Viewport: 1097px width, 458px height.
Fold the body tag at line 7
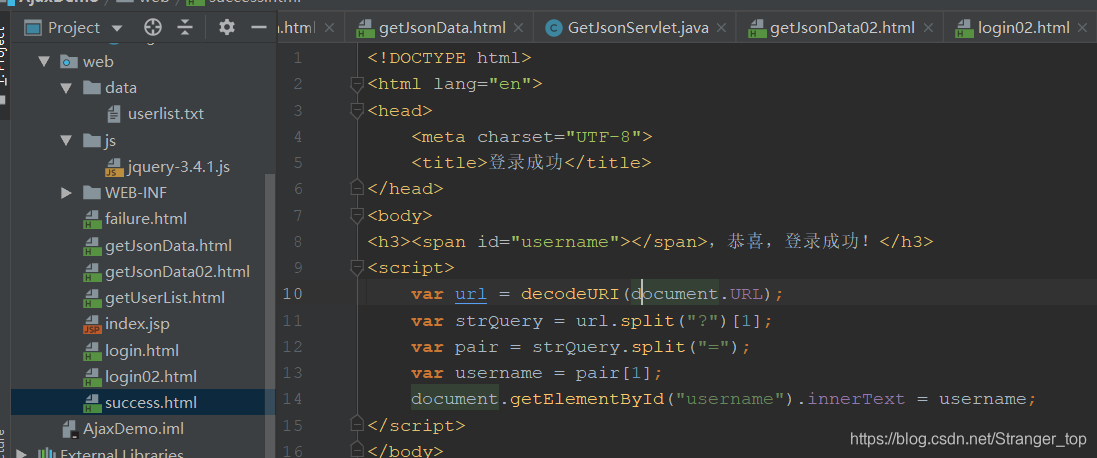coord(357,215)
